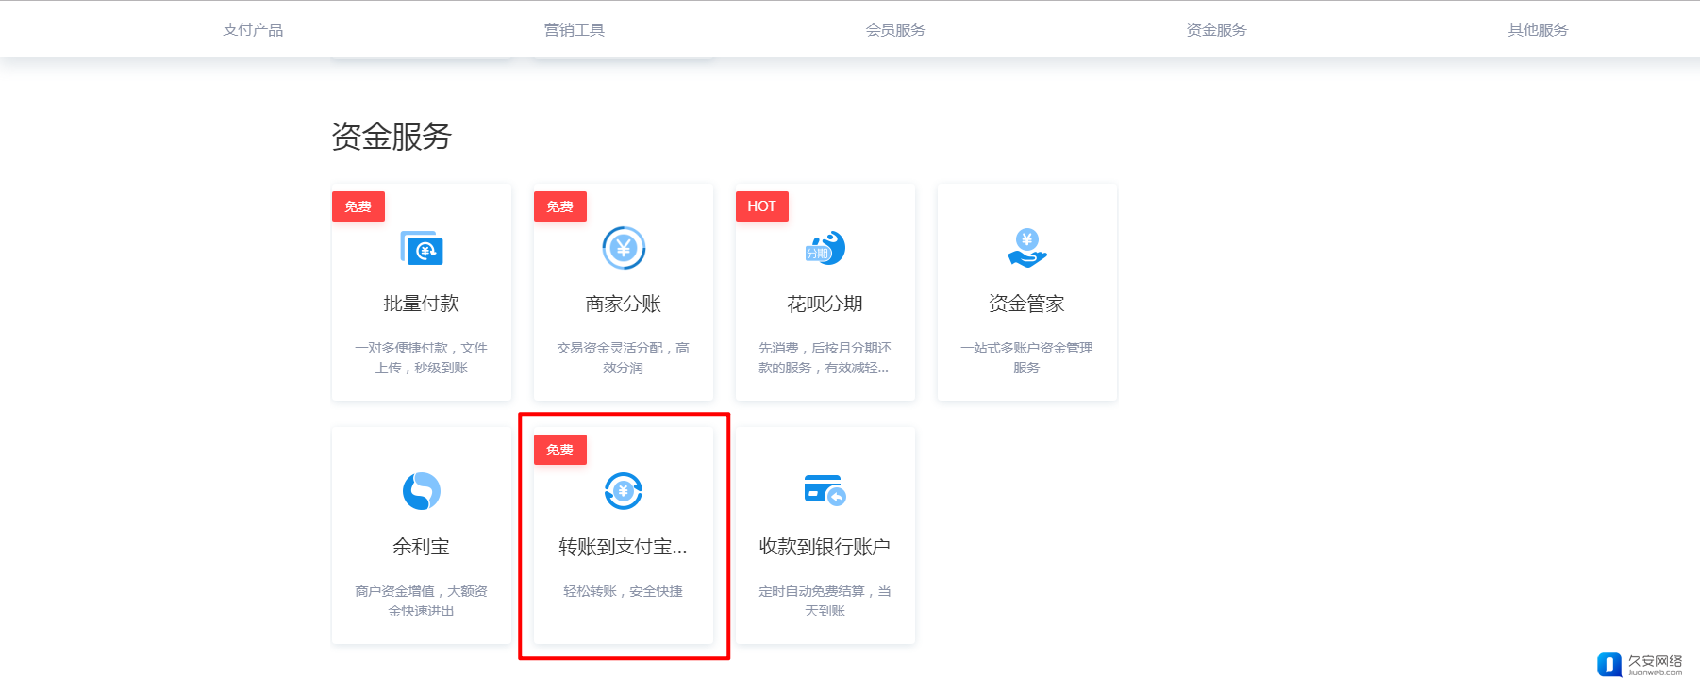Open the 其他服务 tab
This screenshot has width=1700, height=690.
click(1537, 30)
